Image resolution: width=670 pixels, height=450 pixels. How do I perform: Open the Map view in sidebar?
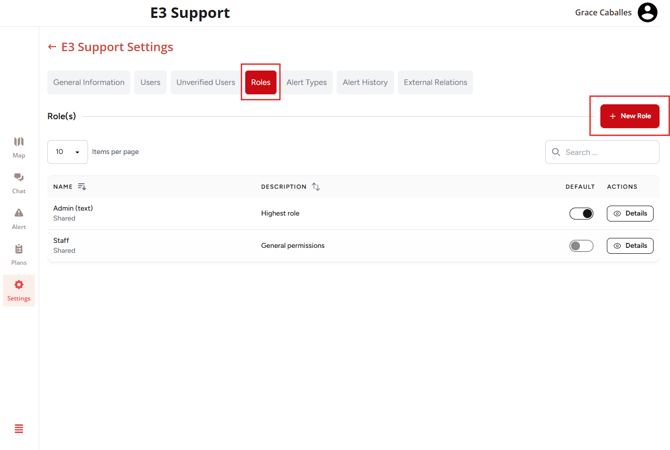pyautogui.click(x=18, y=147)
